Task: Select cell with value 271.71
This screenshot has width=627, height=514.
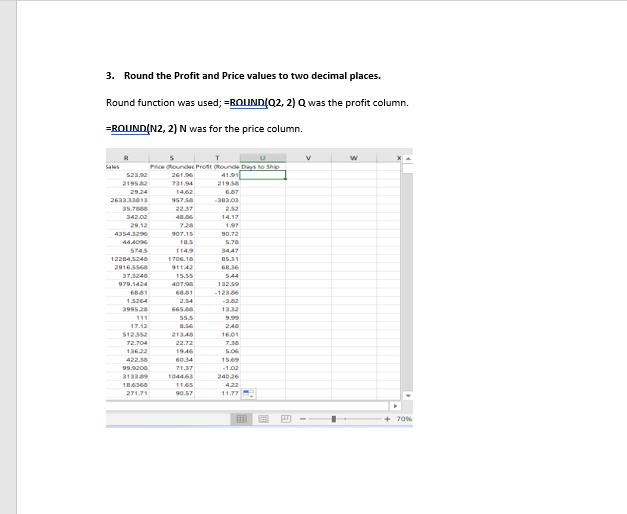Action: click(x=128, y=393)
